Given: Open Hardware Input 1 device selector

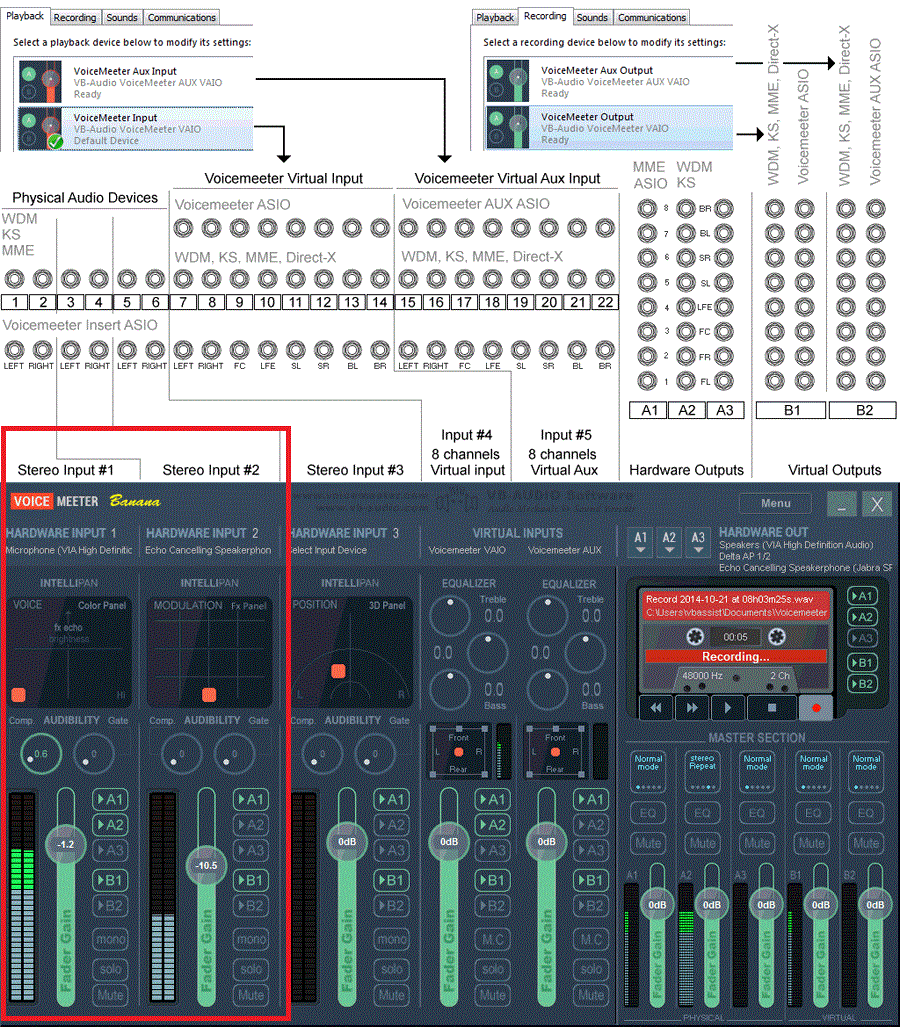Looking at the screenshot, I should coord(69,550).
